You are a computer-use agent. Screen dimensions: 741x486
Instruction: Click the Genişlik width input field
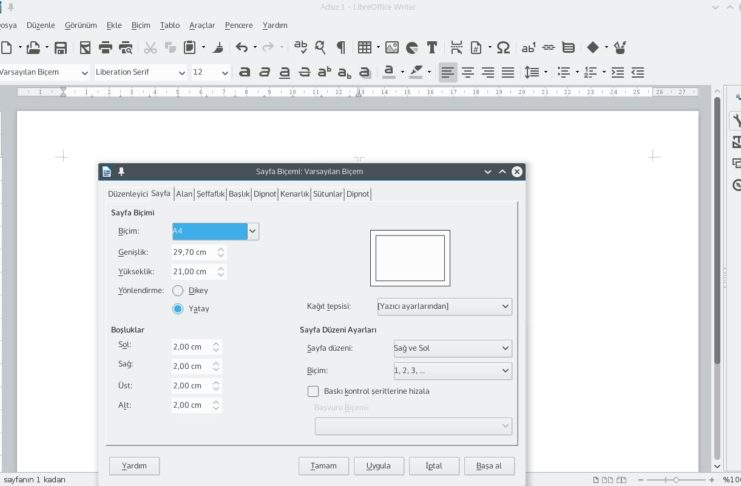coord(191,252)
